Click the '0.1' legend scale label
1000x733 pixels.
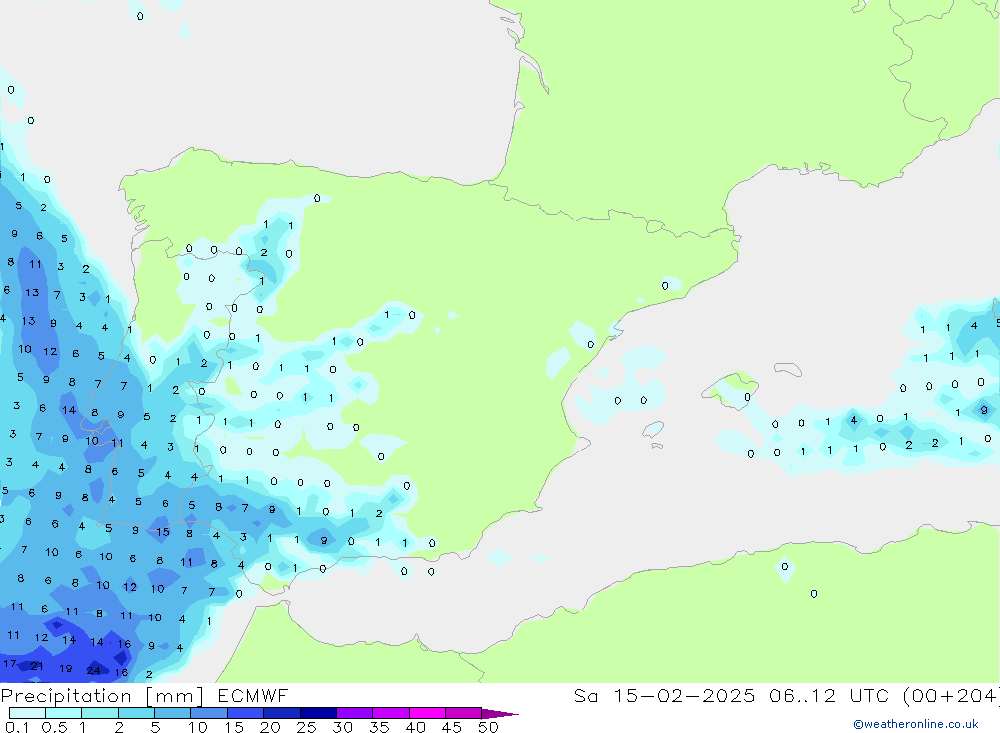click(17, 727)
